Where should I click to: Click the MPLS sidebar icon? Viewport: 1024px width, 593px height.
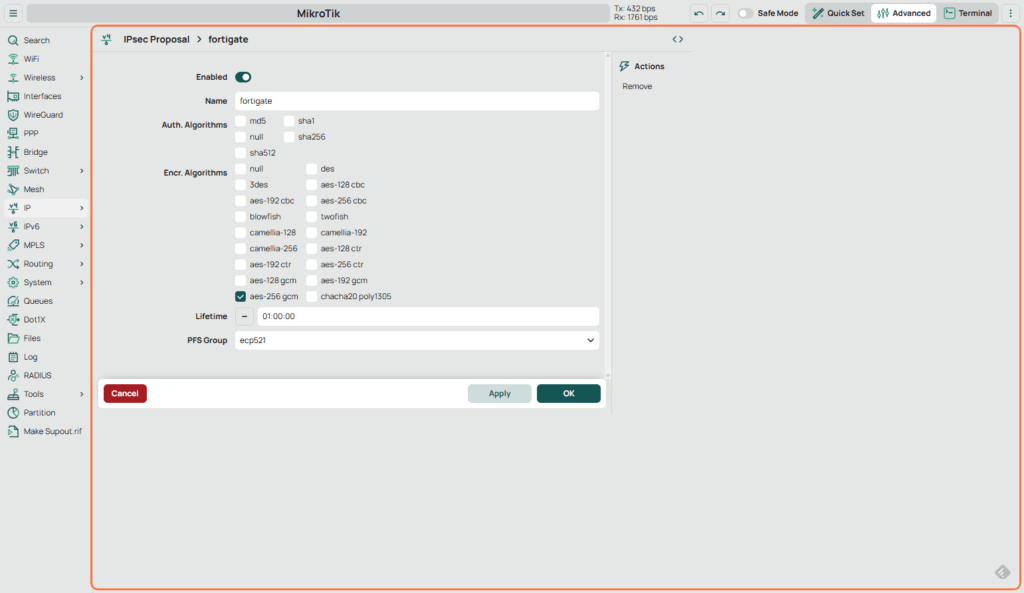pyautogui.click(x=13, y=246)
